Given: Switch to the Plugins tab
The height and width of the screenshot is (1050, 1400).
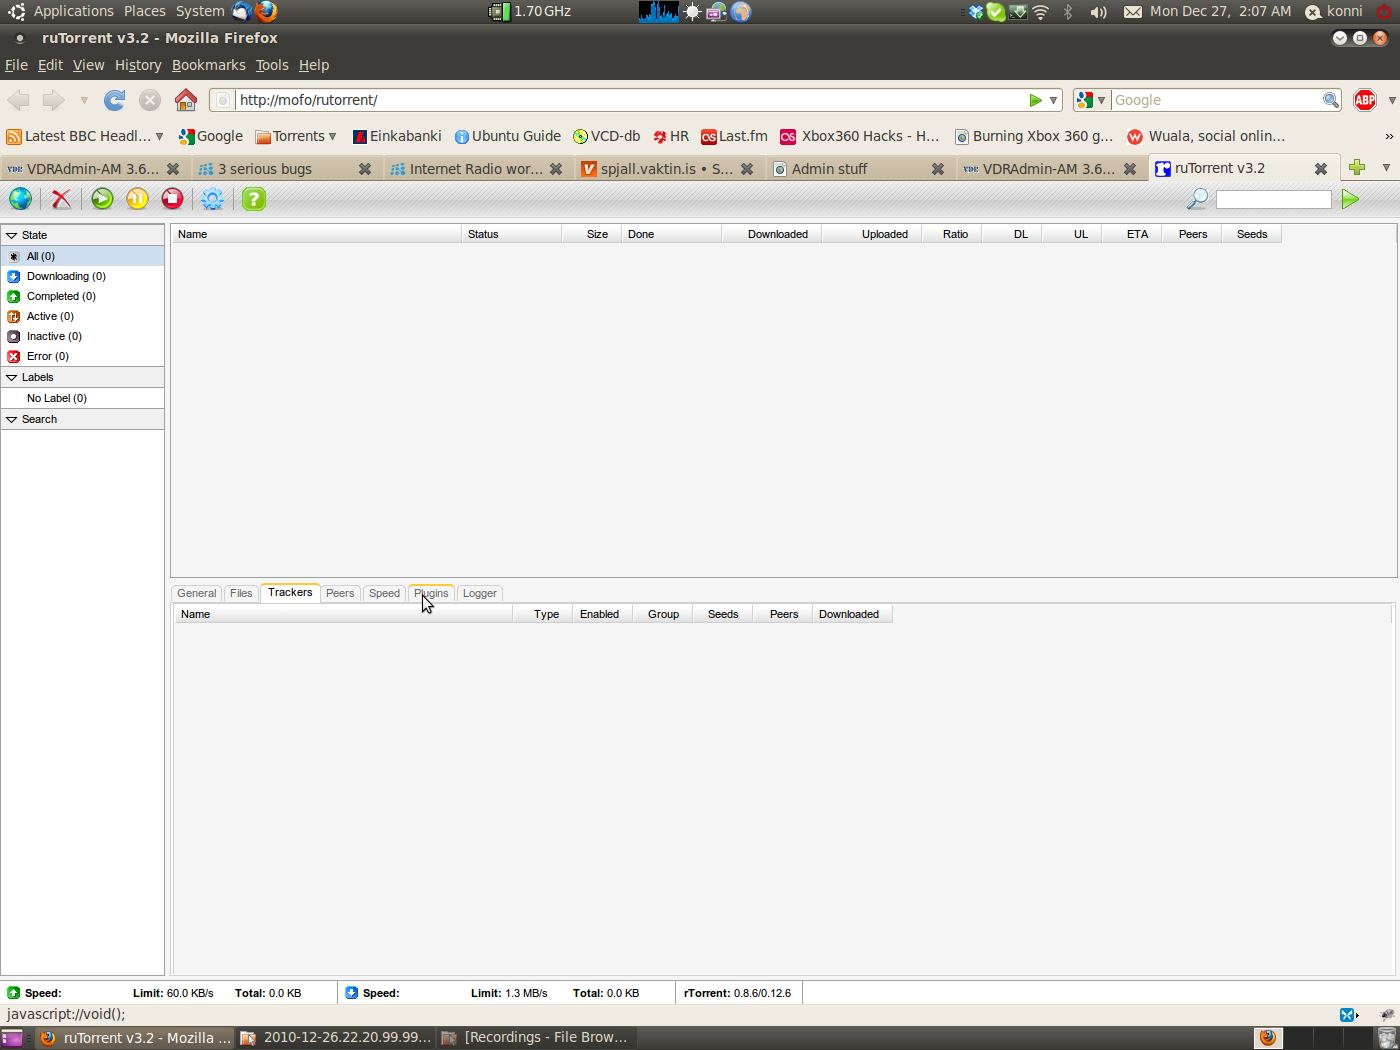Looking at the screenshot, I should [x=432, y=593].
